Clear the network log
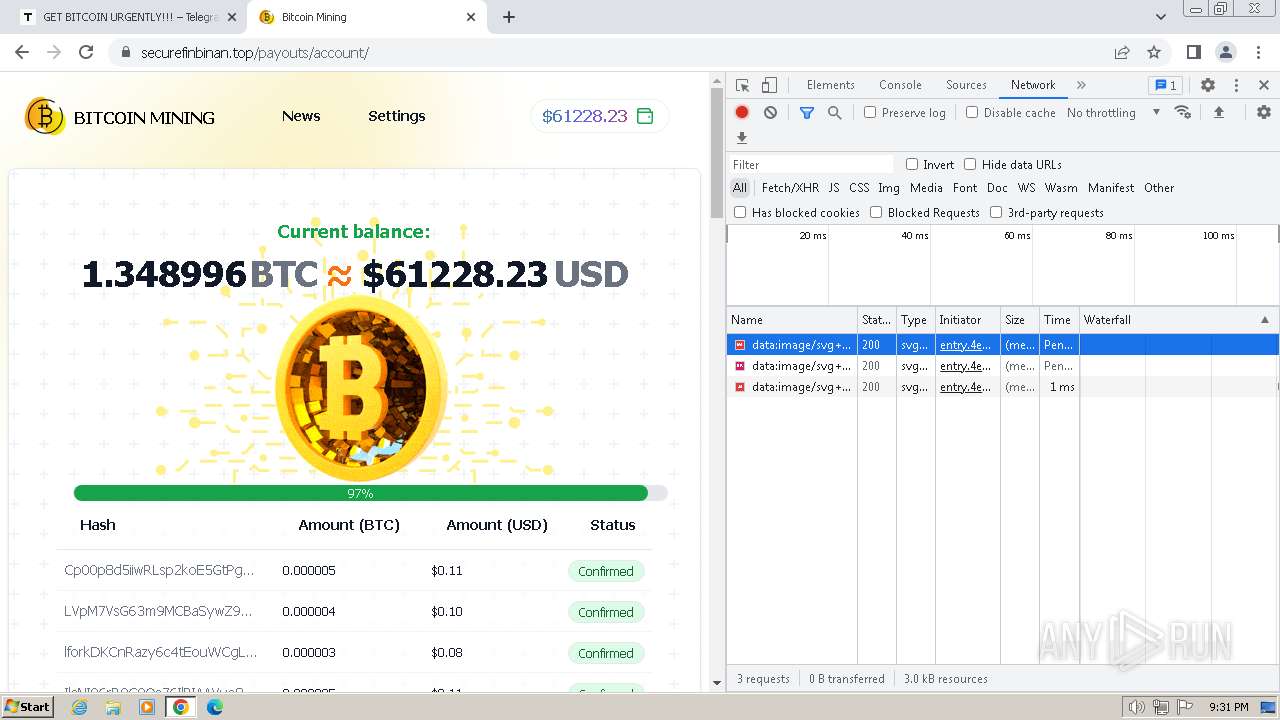Viewport: 1280px width, 720px height. pyautogui.click(x=770, y=113)
